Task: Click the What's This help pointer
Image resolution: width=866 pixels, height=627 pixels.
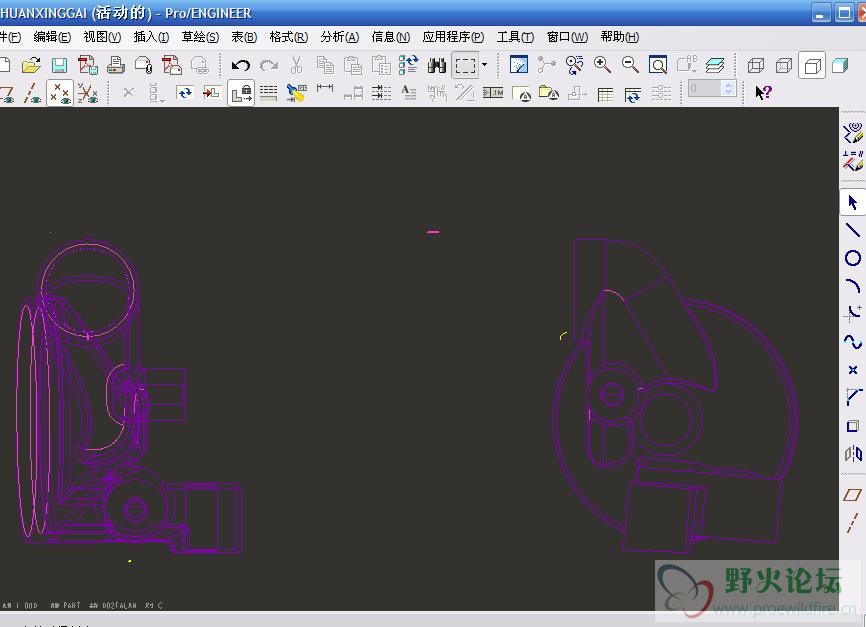Action: point(763,92)
